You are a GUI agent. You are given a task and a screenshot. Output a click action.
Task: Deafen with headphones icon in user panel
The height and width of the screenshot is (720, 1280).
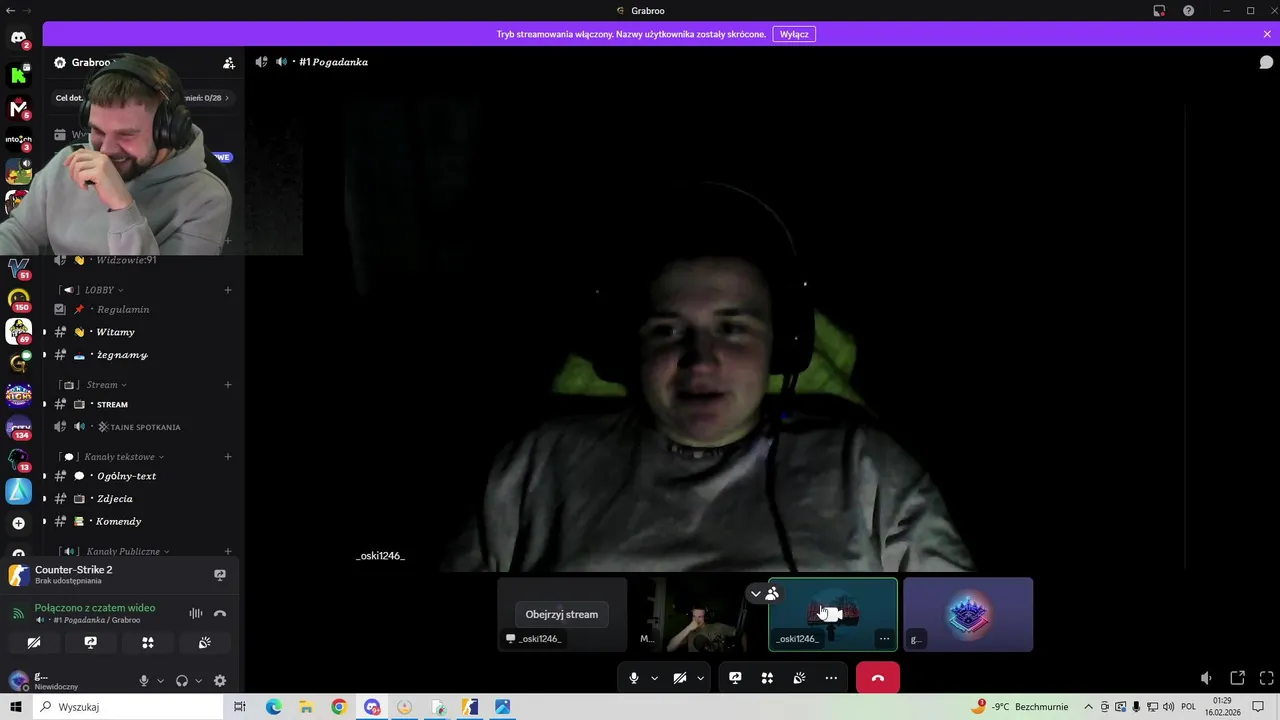pos(181,681)
